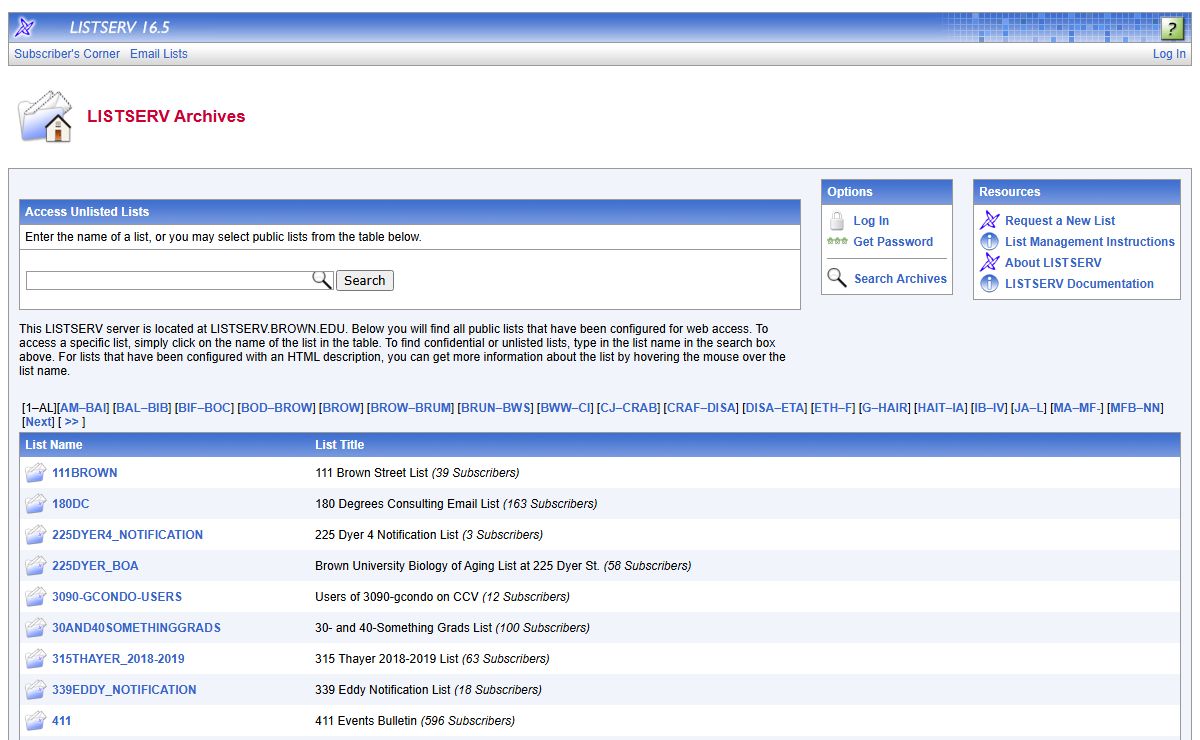The width and height of the screenshot is (1200, 740).
Task: Open the 3090-GCONDO-USERS list
Action: point(117,597)
